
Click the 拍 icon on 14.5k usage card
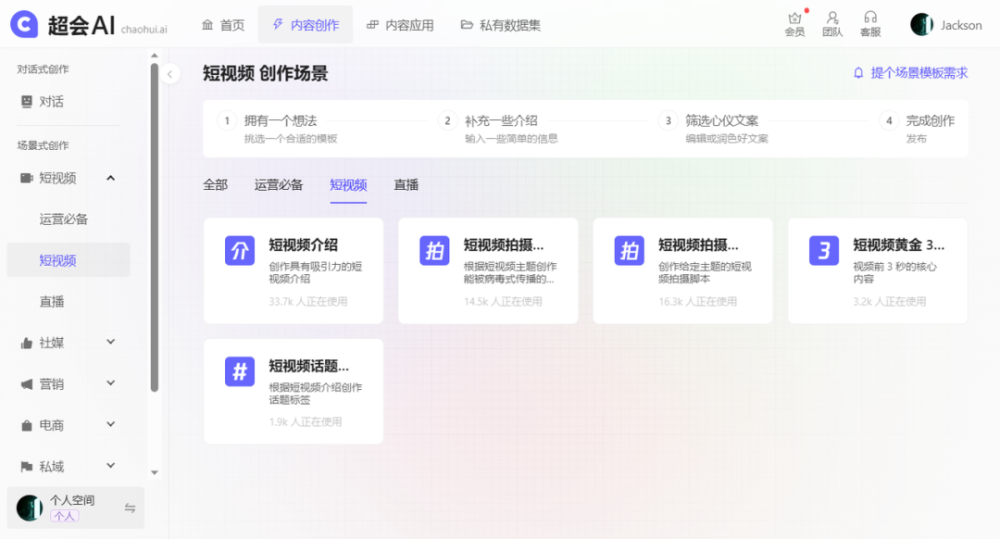pyautogui.click(x=434, y=250)
